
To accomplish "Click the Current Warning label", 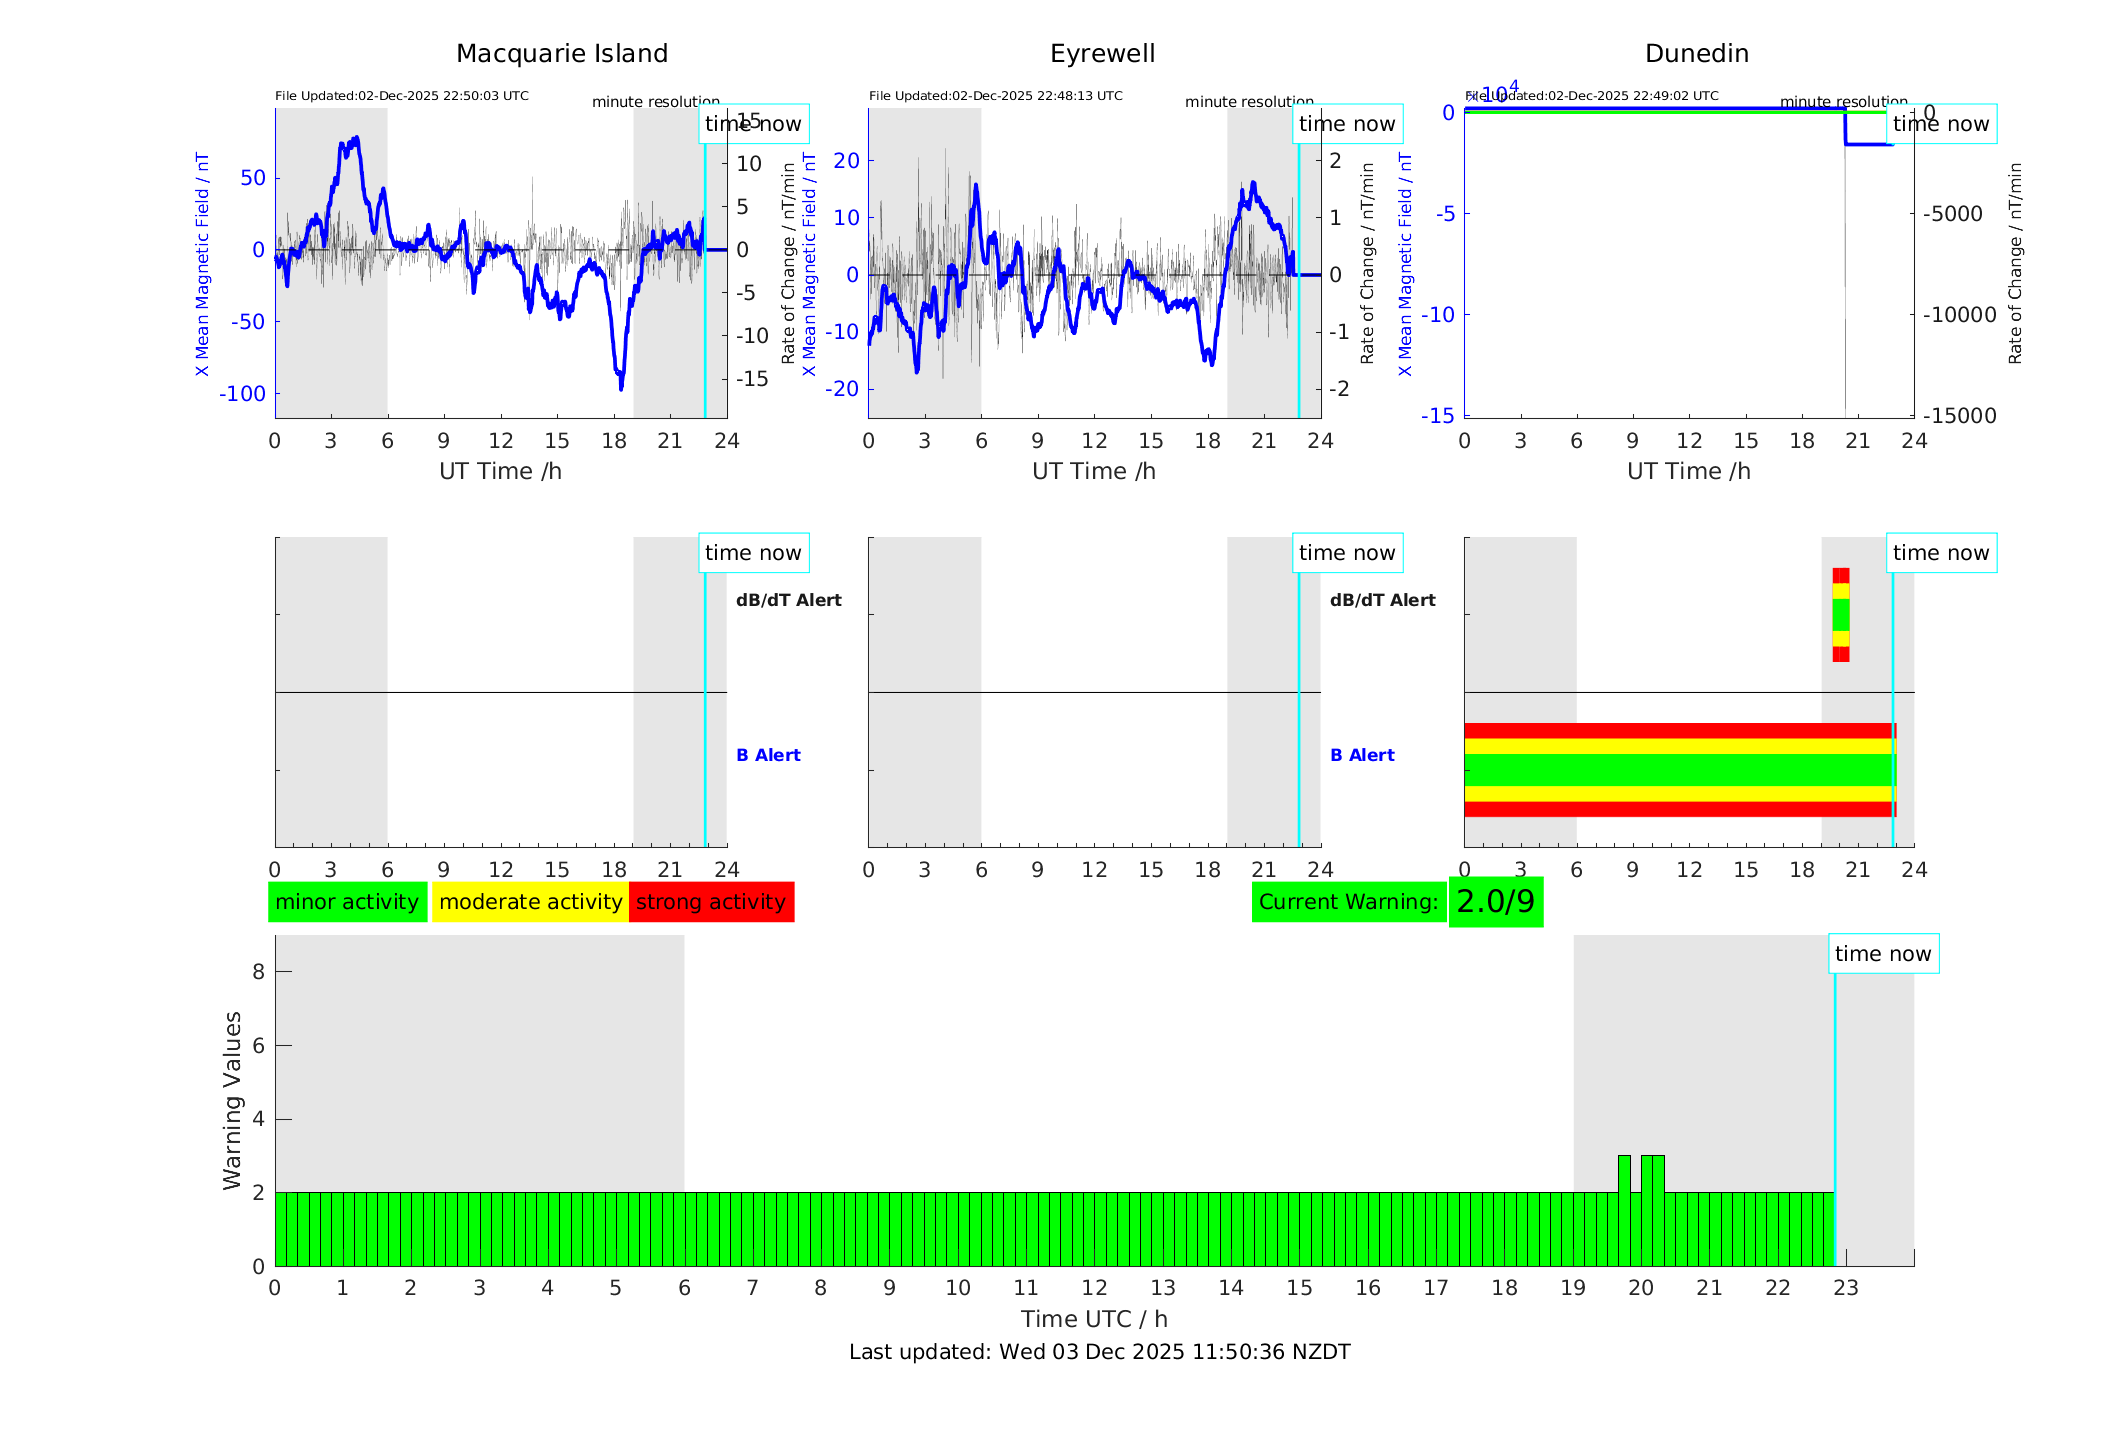I will point(1348,902).
